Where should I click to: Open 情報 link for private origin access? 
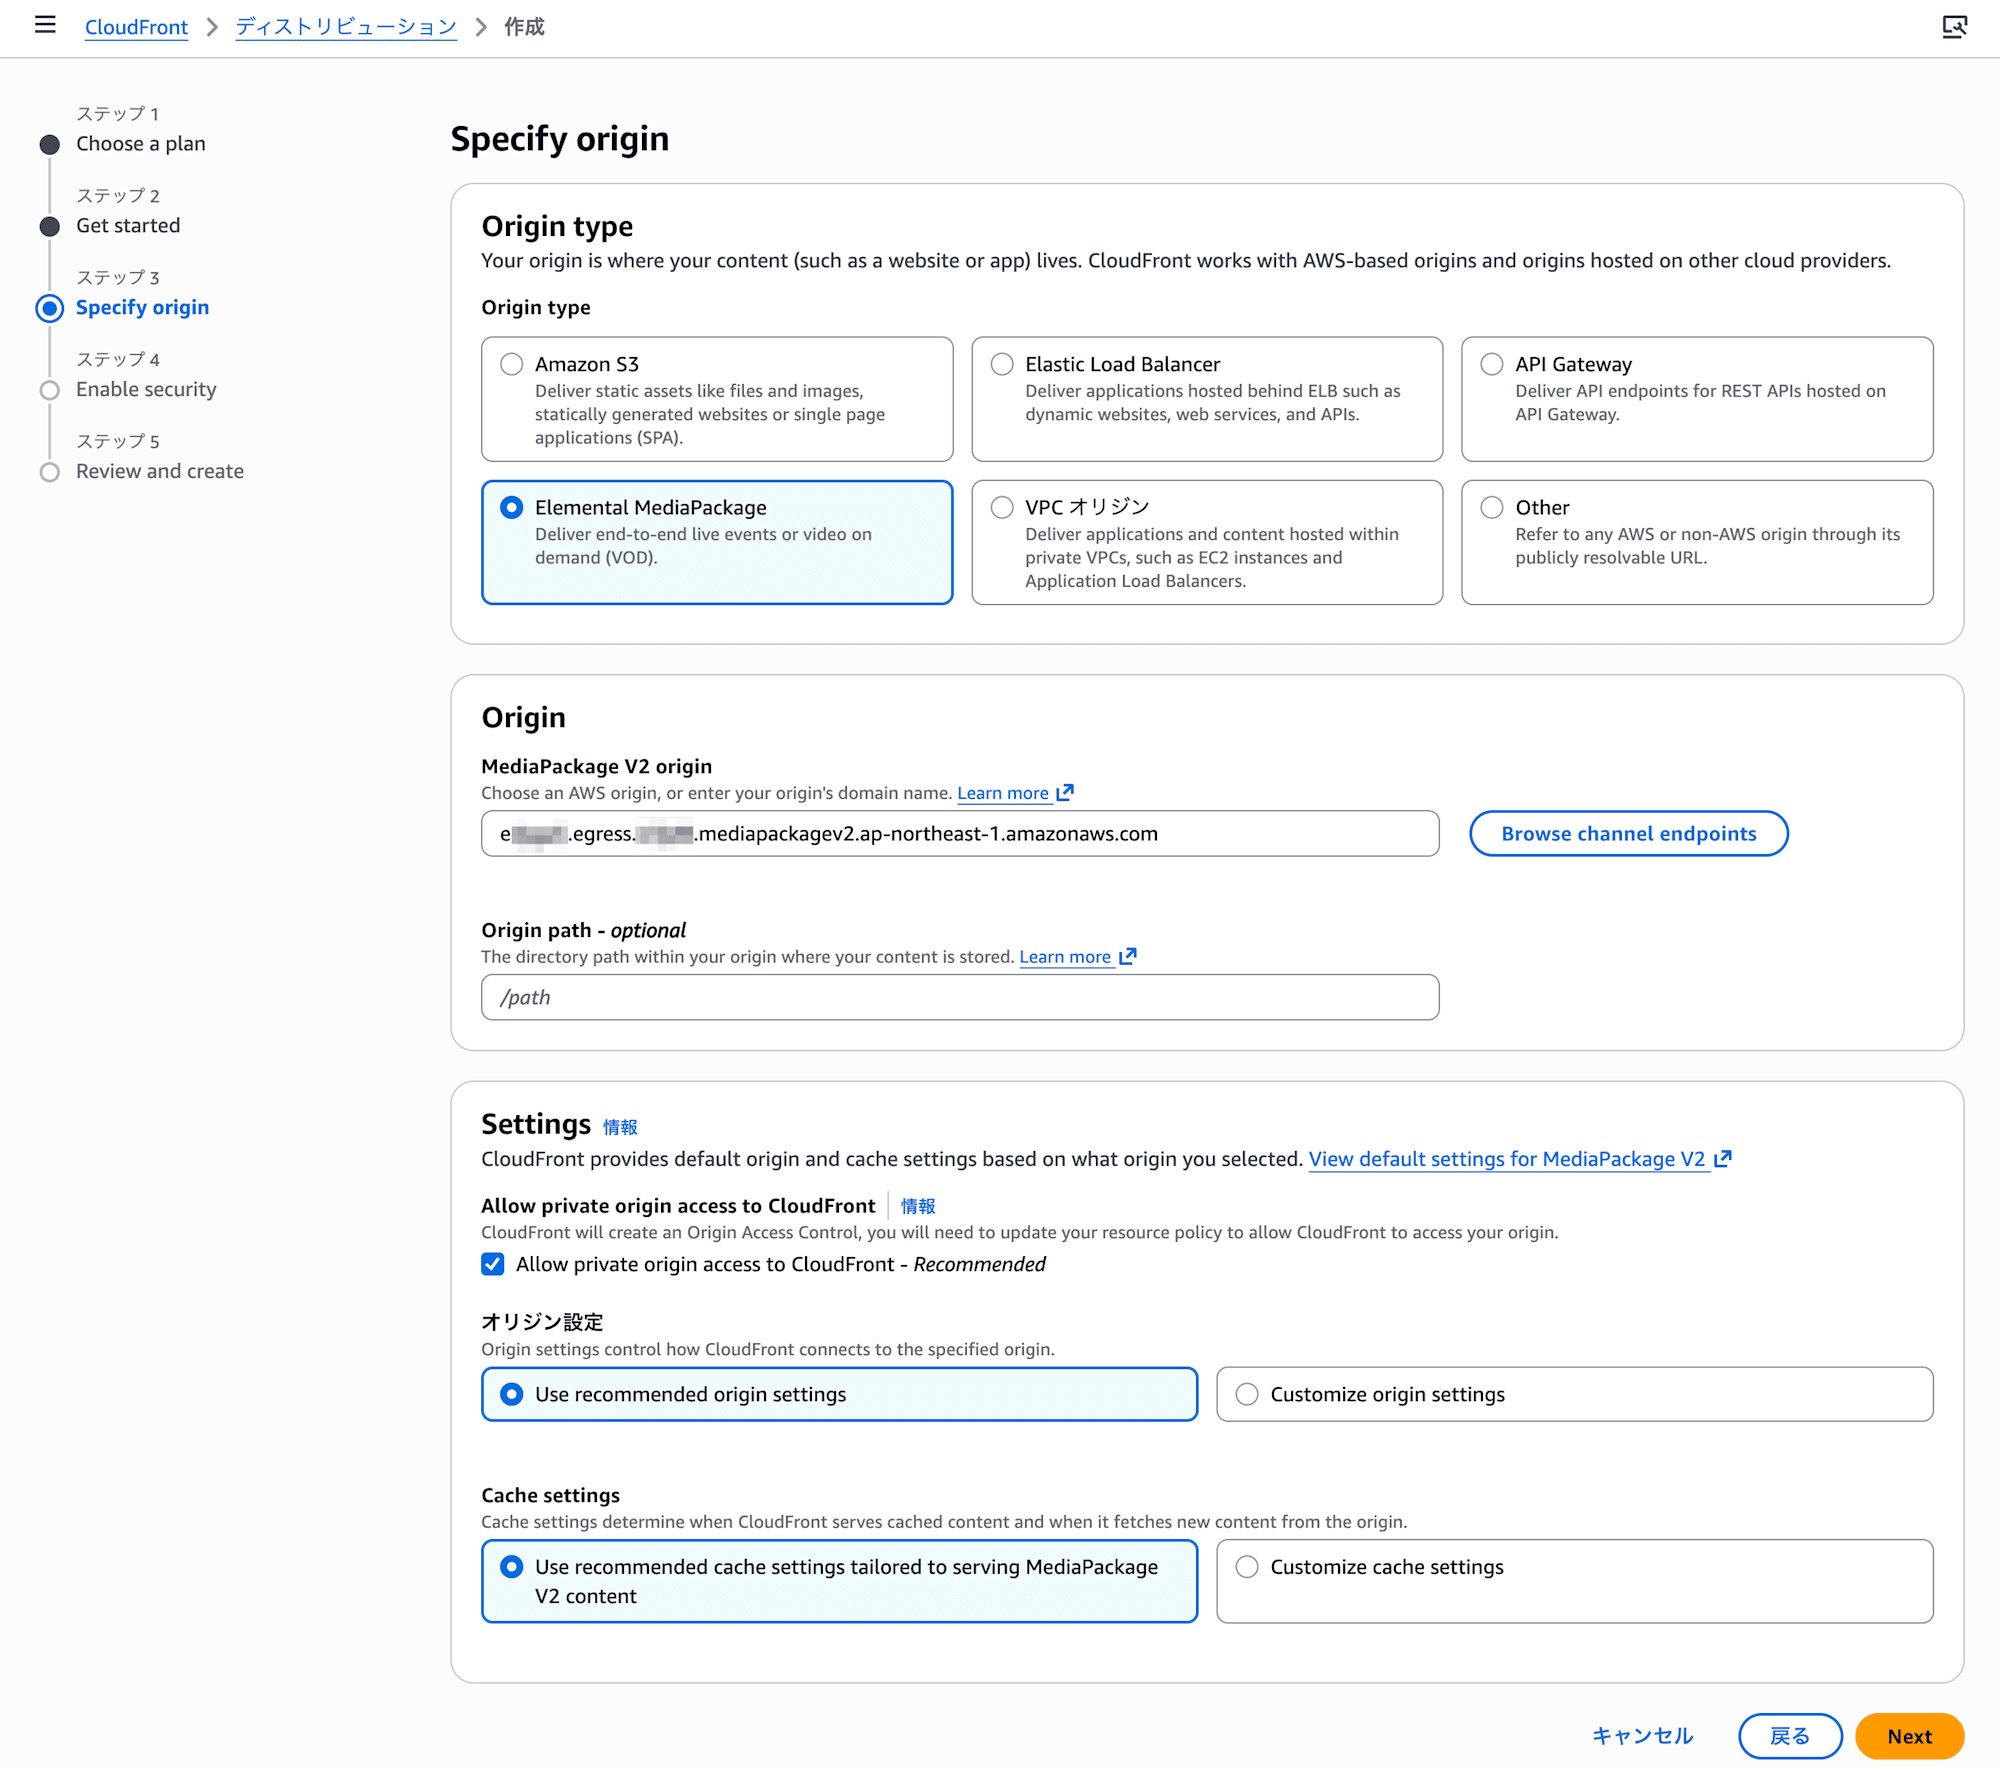click(x=918, y=1206)
